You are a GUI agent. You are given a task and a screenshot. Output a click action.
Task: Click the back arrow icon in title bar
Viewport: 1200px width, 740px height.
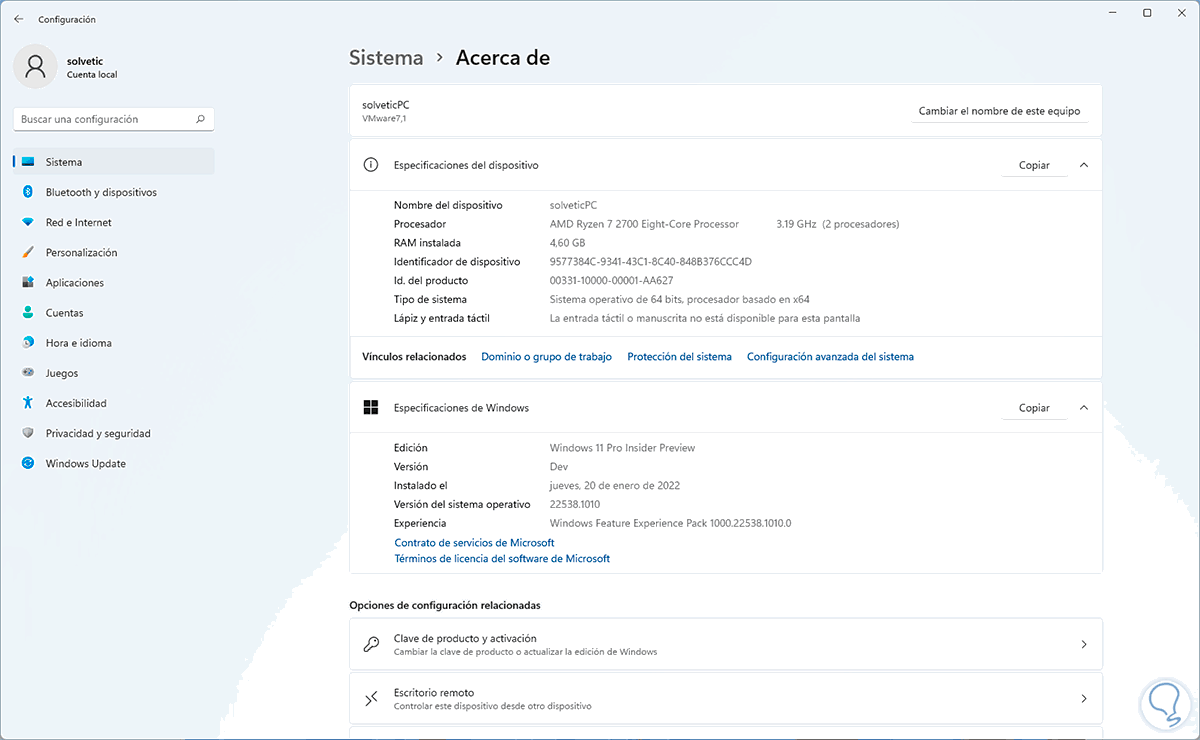pos(18,19)
